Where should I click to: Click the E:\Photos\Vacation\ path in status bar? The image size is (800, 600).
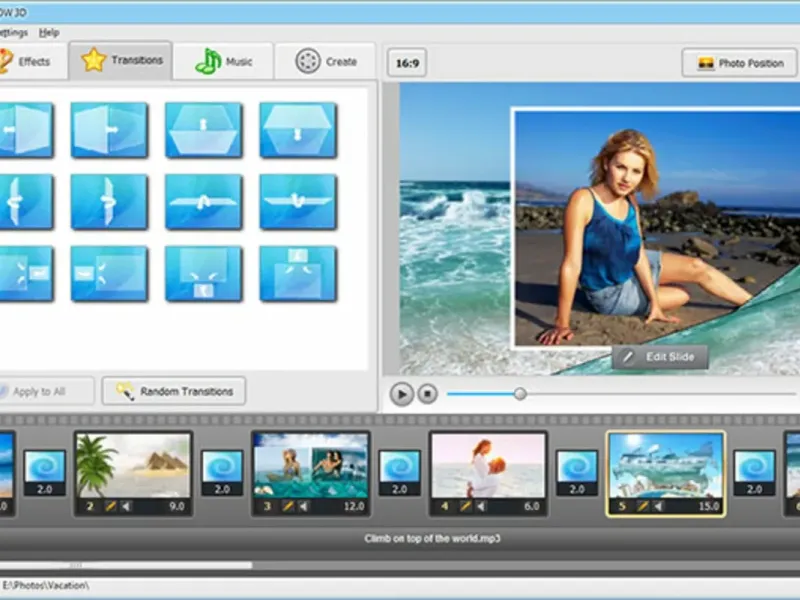(45, 585)
